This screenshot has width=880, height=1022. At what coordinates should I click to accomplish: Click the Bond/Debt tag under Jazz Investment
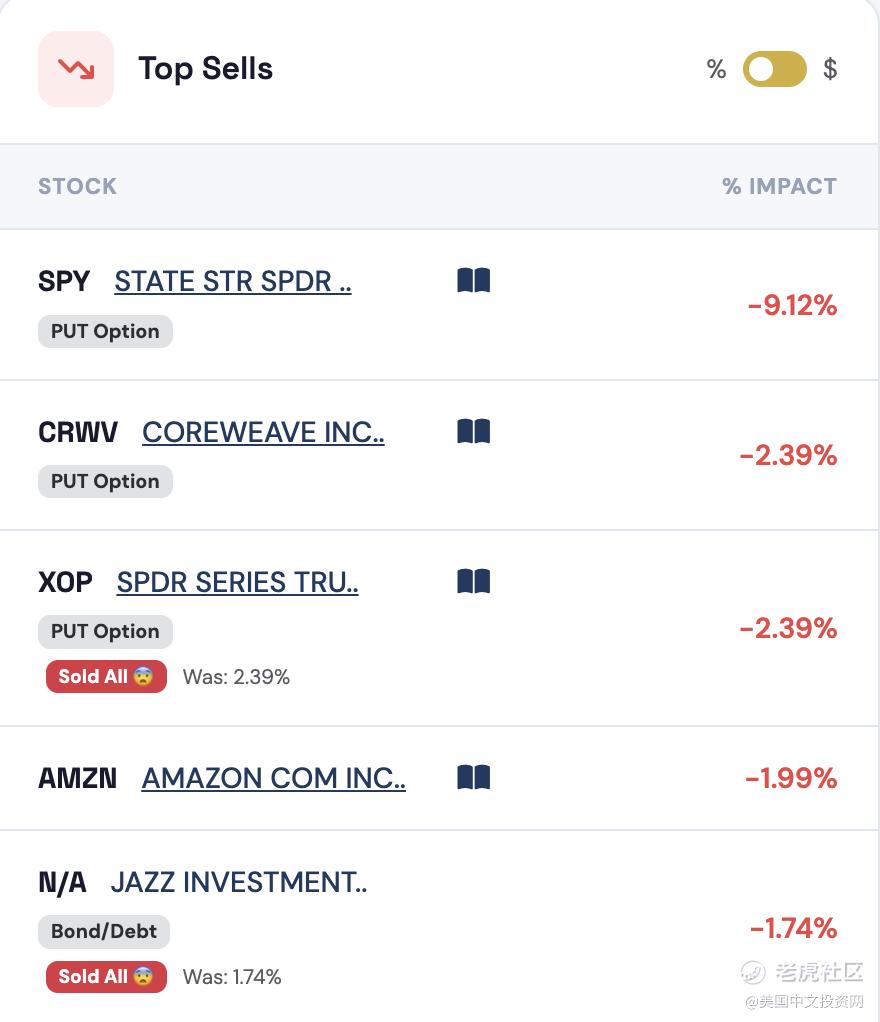(104, 931)
